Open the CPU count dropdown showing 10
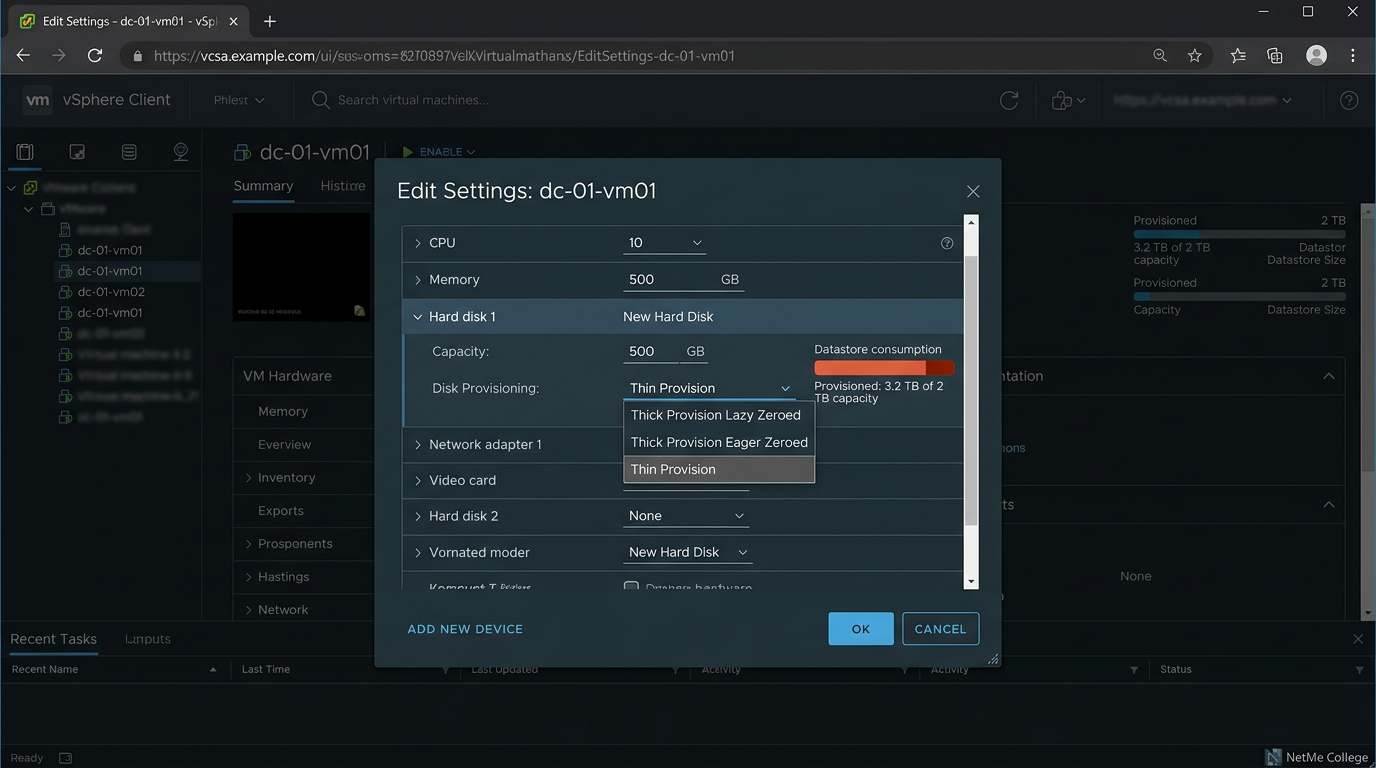The height and width of the screenshot is (768, 1376). pos(664,243)
